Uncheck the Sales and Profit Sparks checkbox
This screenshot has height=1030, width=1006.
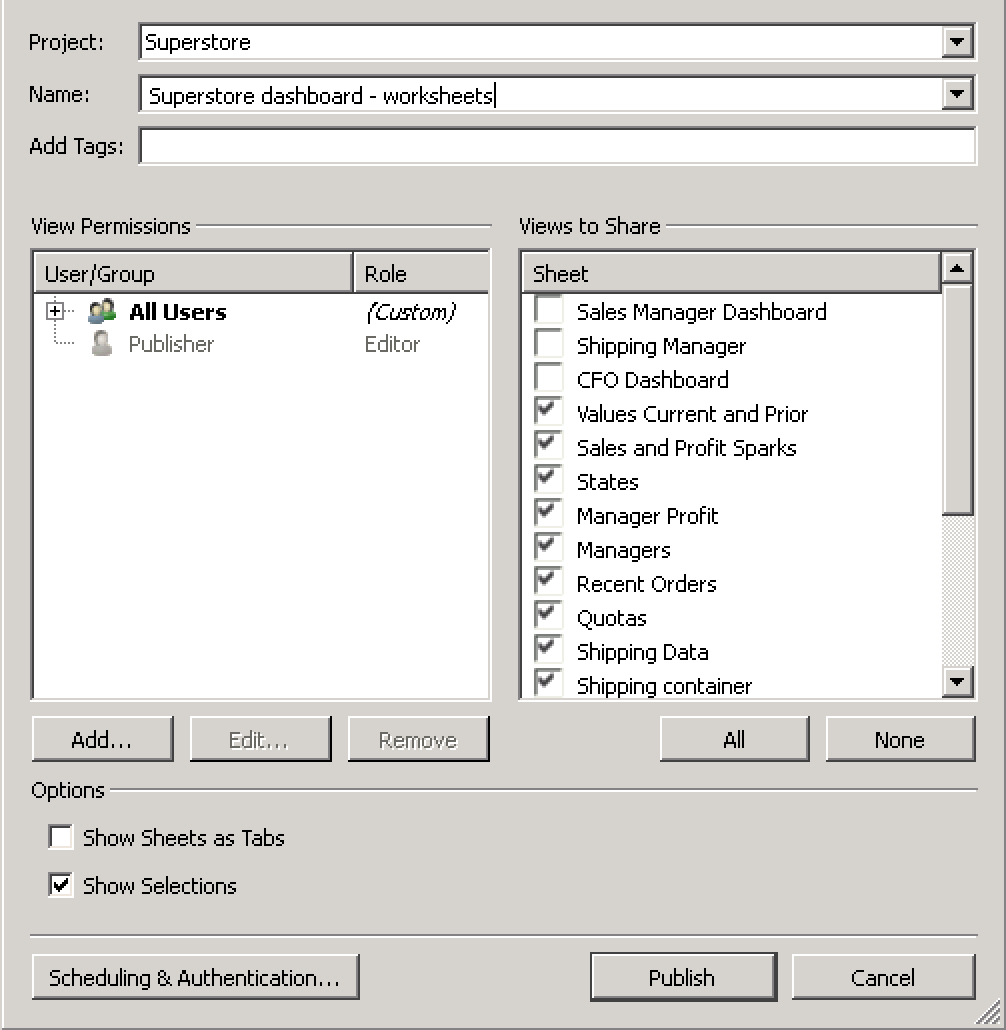549,445
